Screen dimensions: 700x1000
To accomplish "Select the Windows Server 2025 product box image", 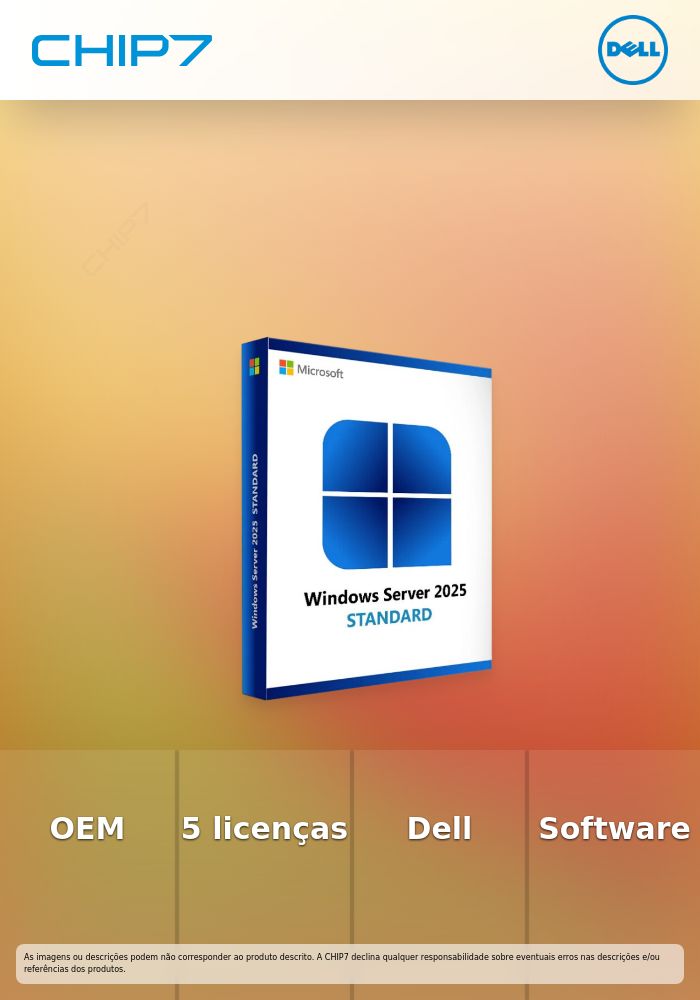I will (x=367, y=518).
